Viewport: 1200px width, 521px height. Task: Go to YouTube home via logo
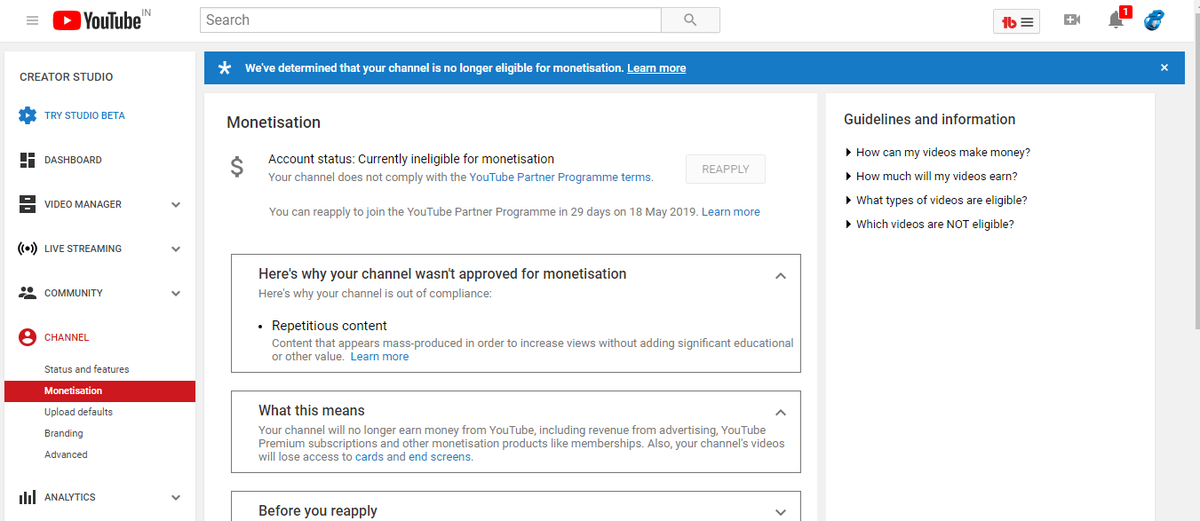point(97,20)
